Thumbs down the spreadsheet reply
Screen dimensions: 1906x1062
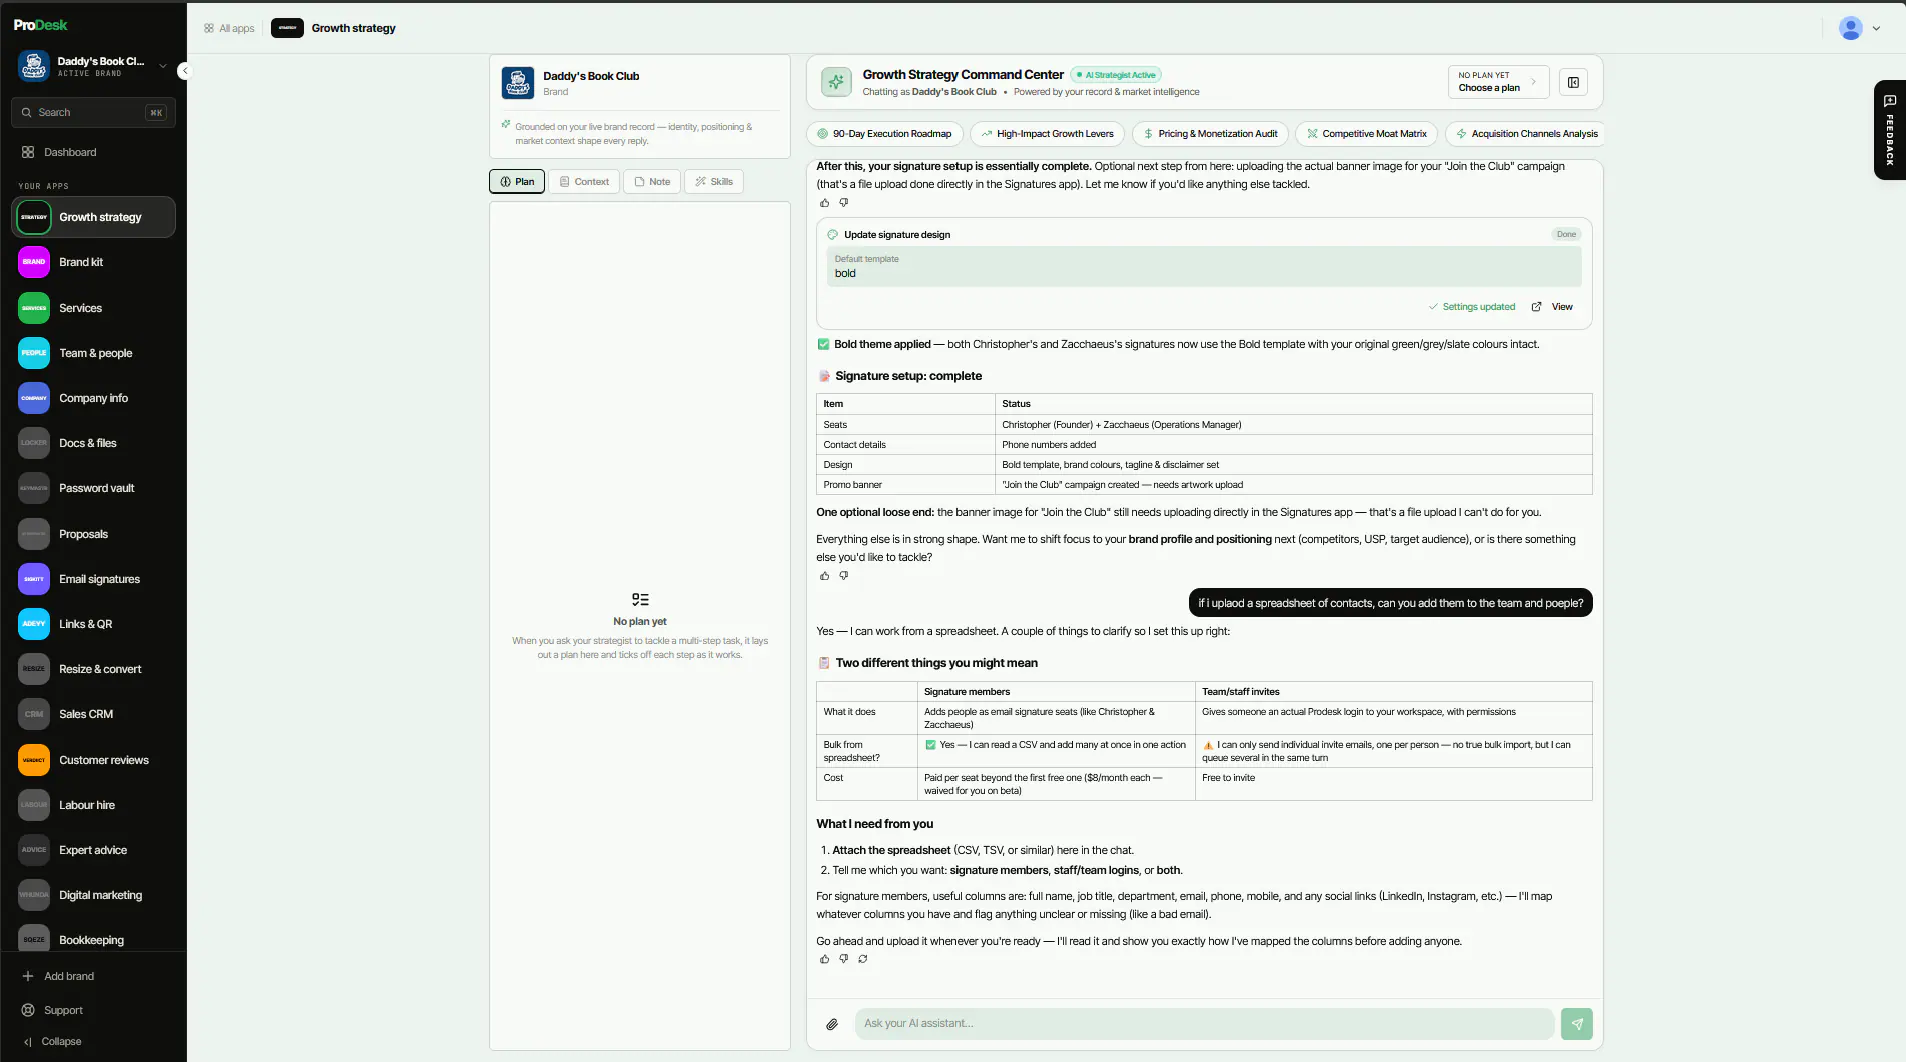click(x=844, y=959)
